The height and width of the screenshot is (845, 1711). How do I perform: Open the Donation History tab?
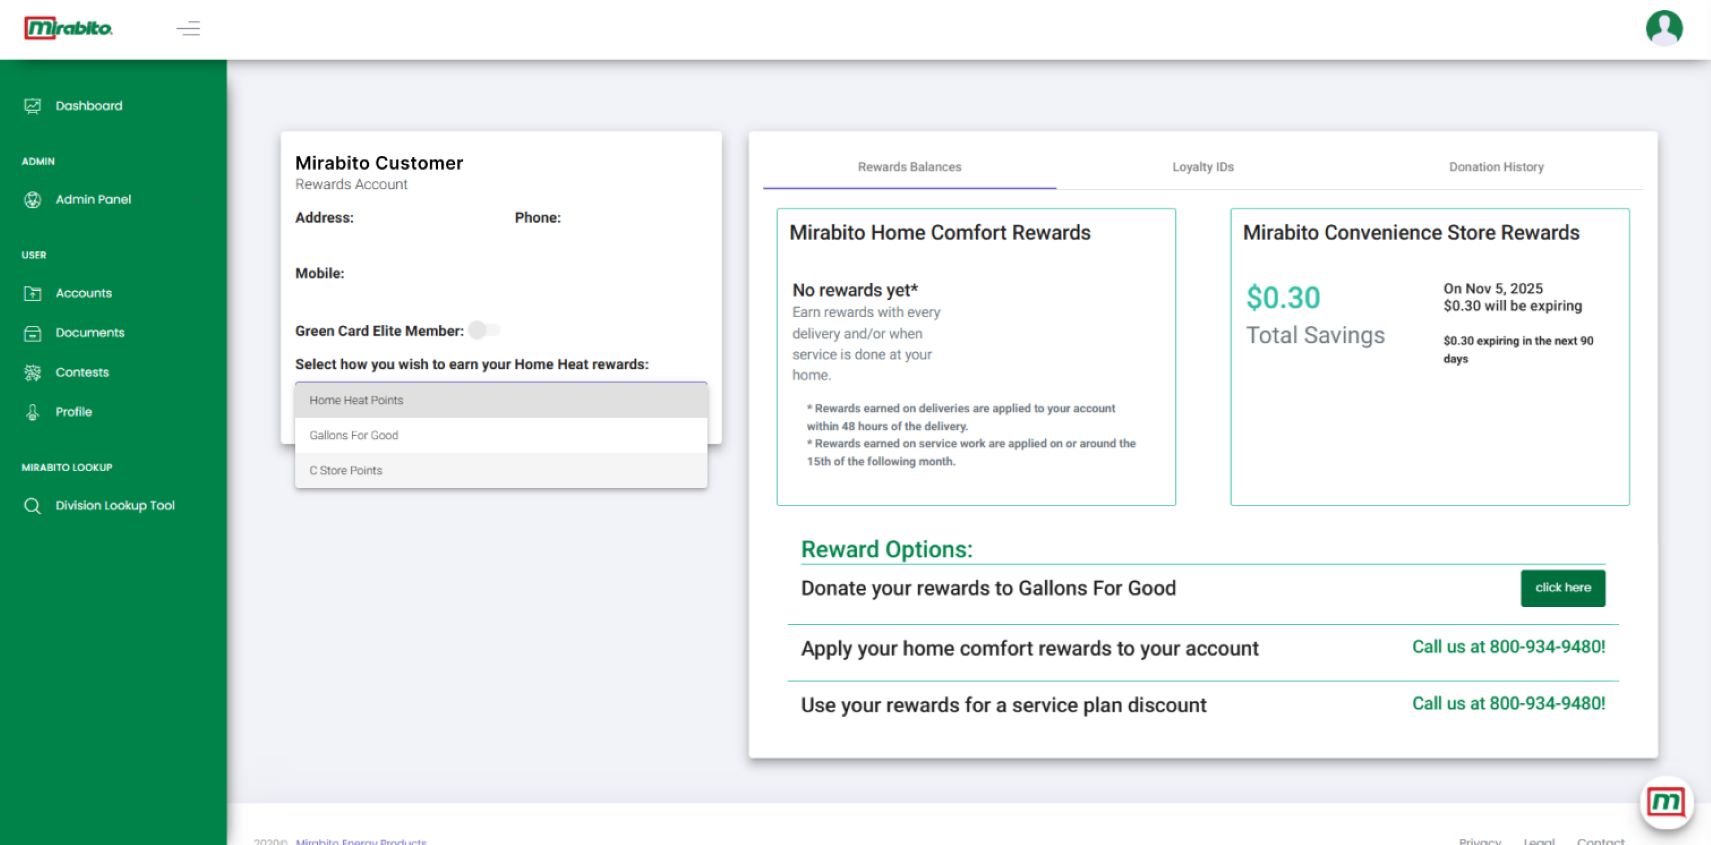pyautogui.click(x=1496, y=167)
